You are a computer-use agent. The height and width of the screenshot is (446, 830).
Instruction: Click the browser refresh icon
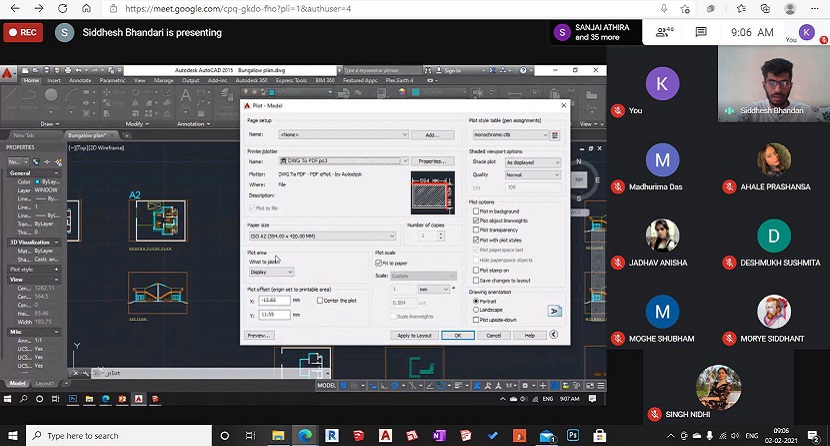[x=62, y=9]
